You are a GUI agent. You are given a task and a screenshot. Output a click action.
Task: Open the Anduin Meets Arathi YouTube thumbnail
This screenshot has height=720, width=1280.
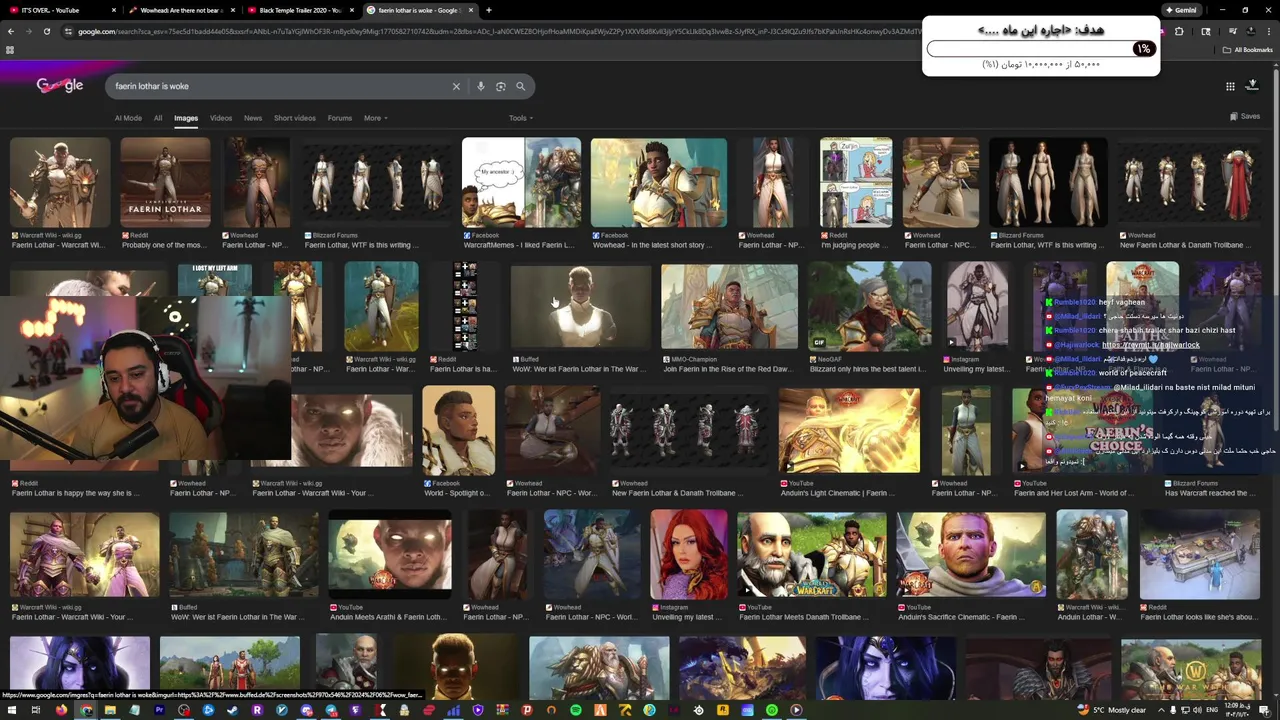(390, 555)
